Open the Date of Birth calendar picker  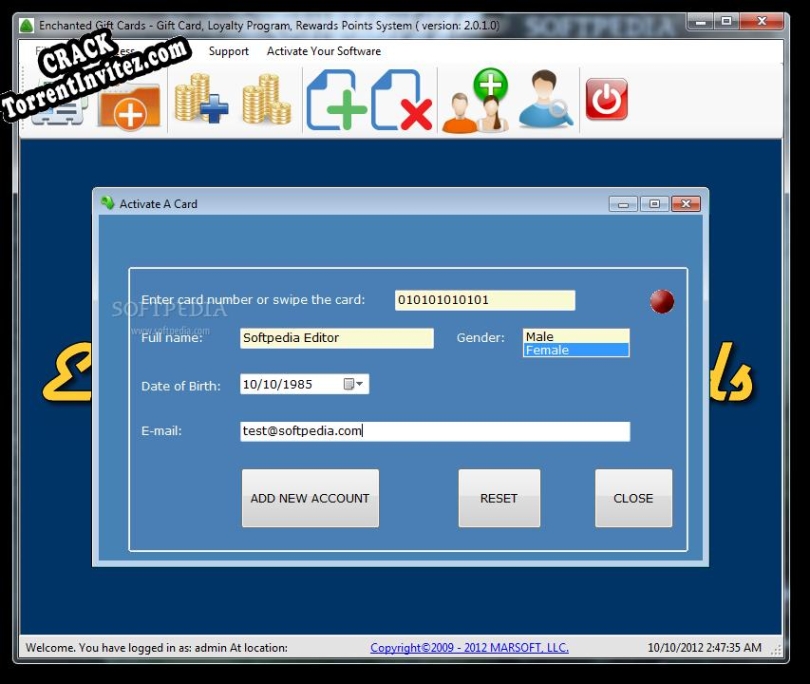[x=357, y=383]
